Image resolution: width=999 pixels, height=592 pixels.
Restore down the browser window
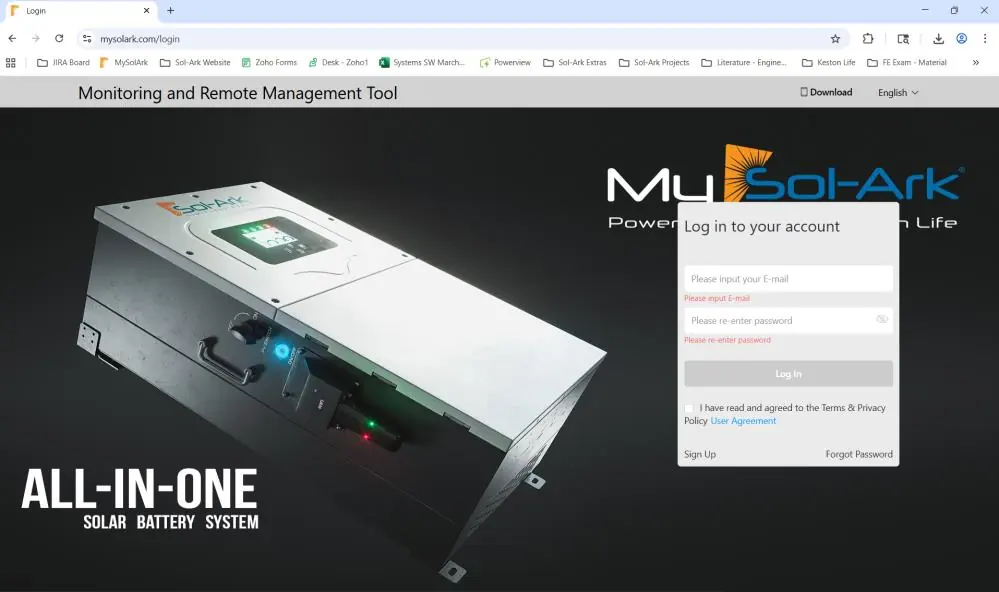[x=954, y=10]
